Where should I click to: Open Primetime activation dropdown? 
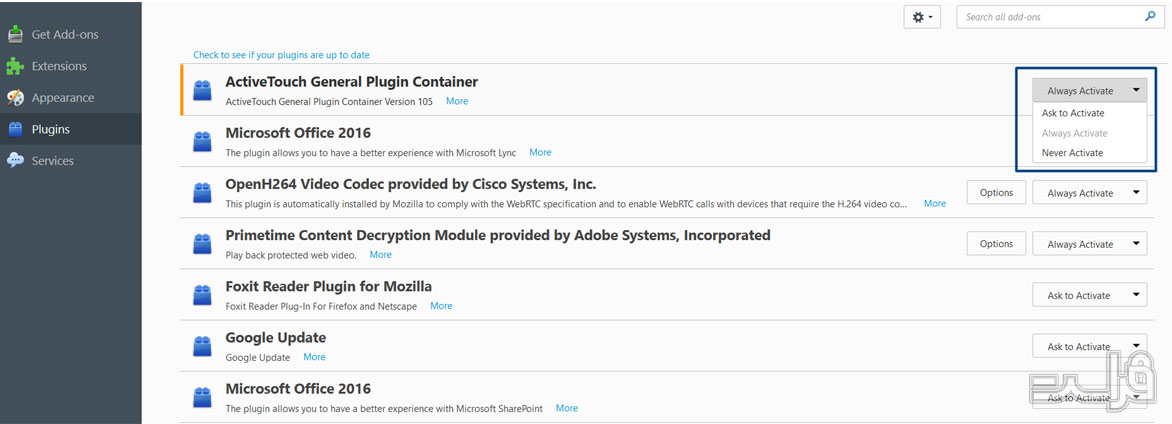coord(1089,244)
